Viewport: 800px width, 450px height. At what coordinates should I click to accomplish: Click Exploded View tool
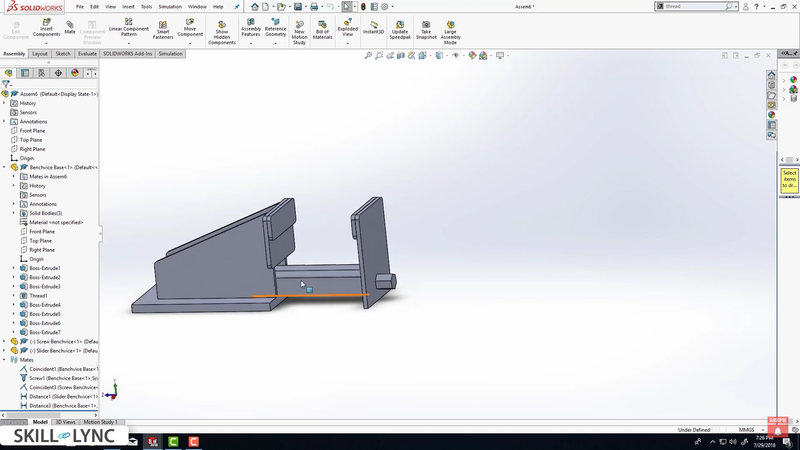tap(347, 29)
